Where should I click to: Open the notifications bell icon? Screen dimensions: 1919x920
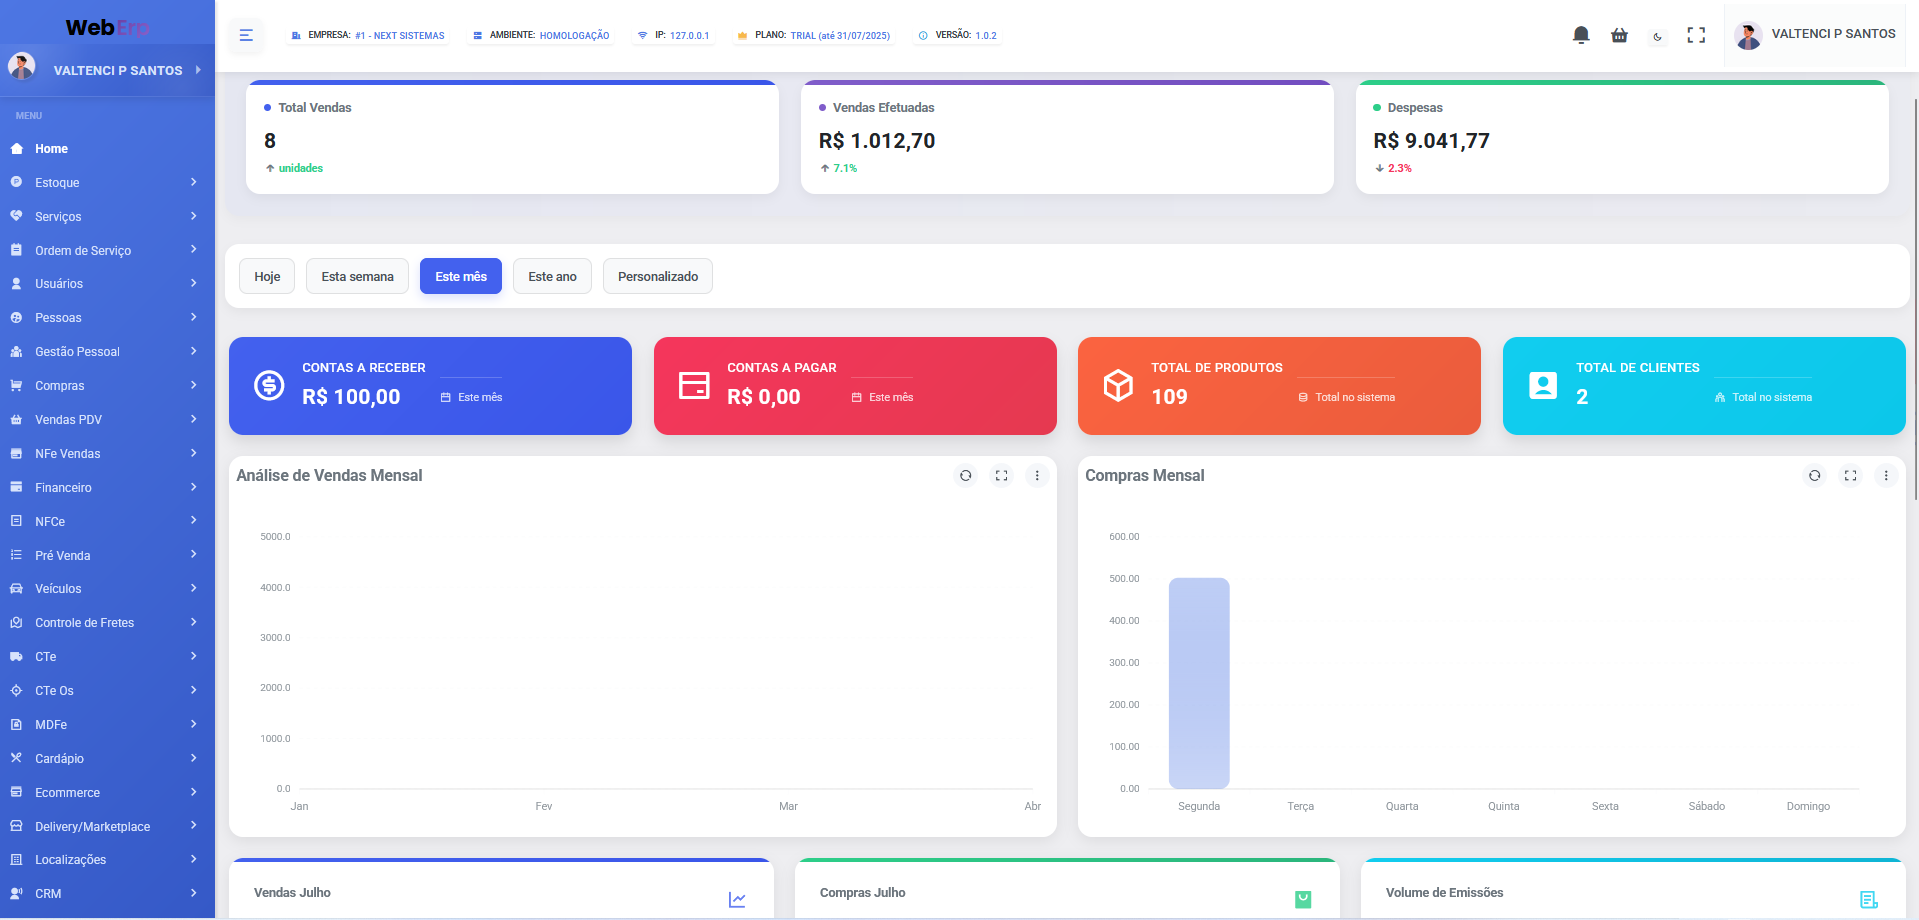tap(1581, 35)
